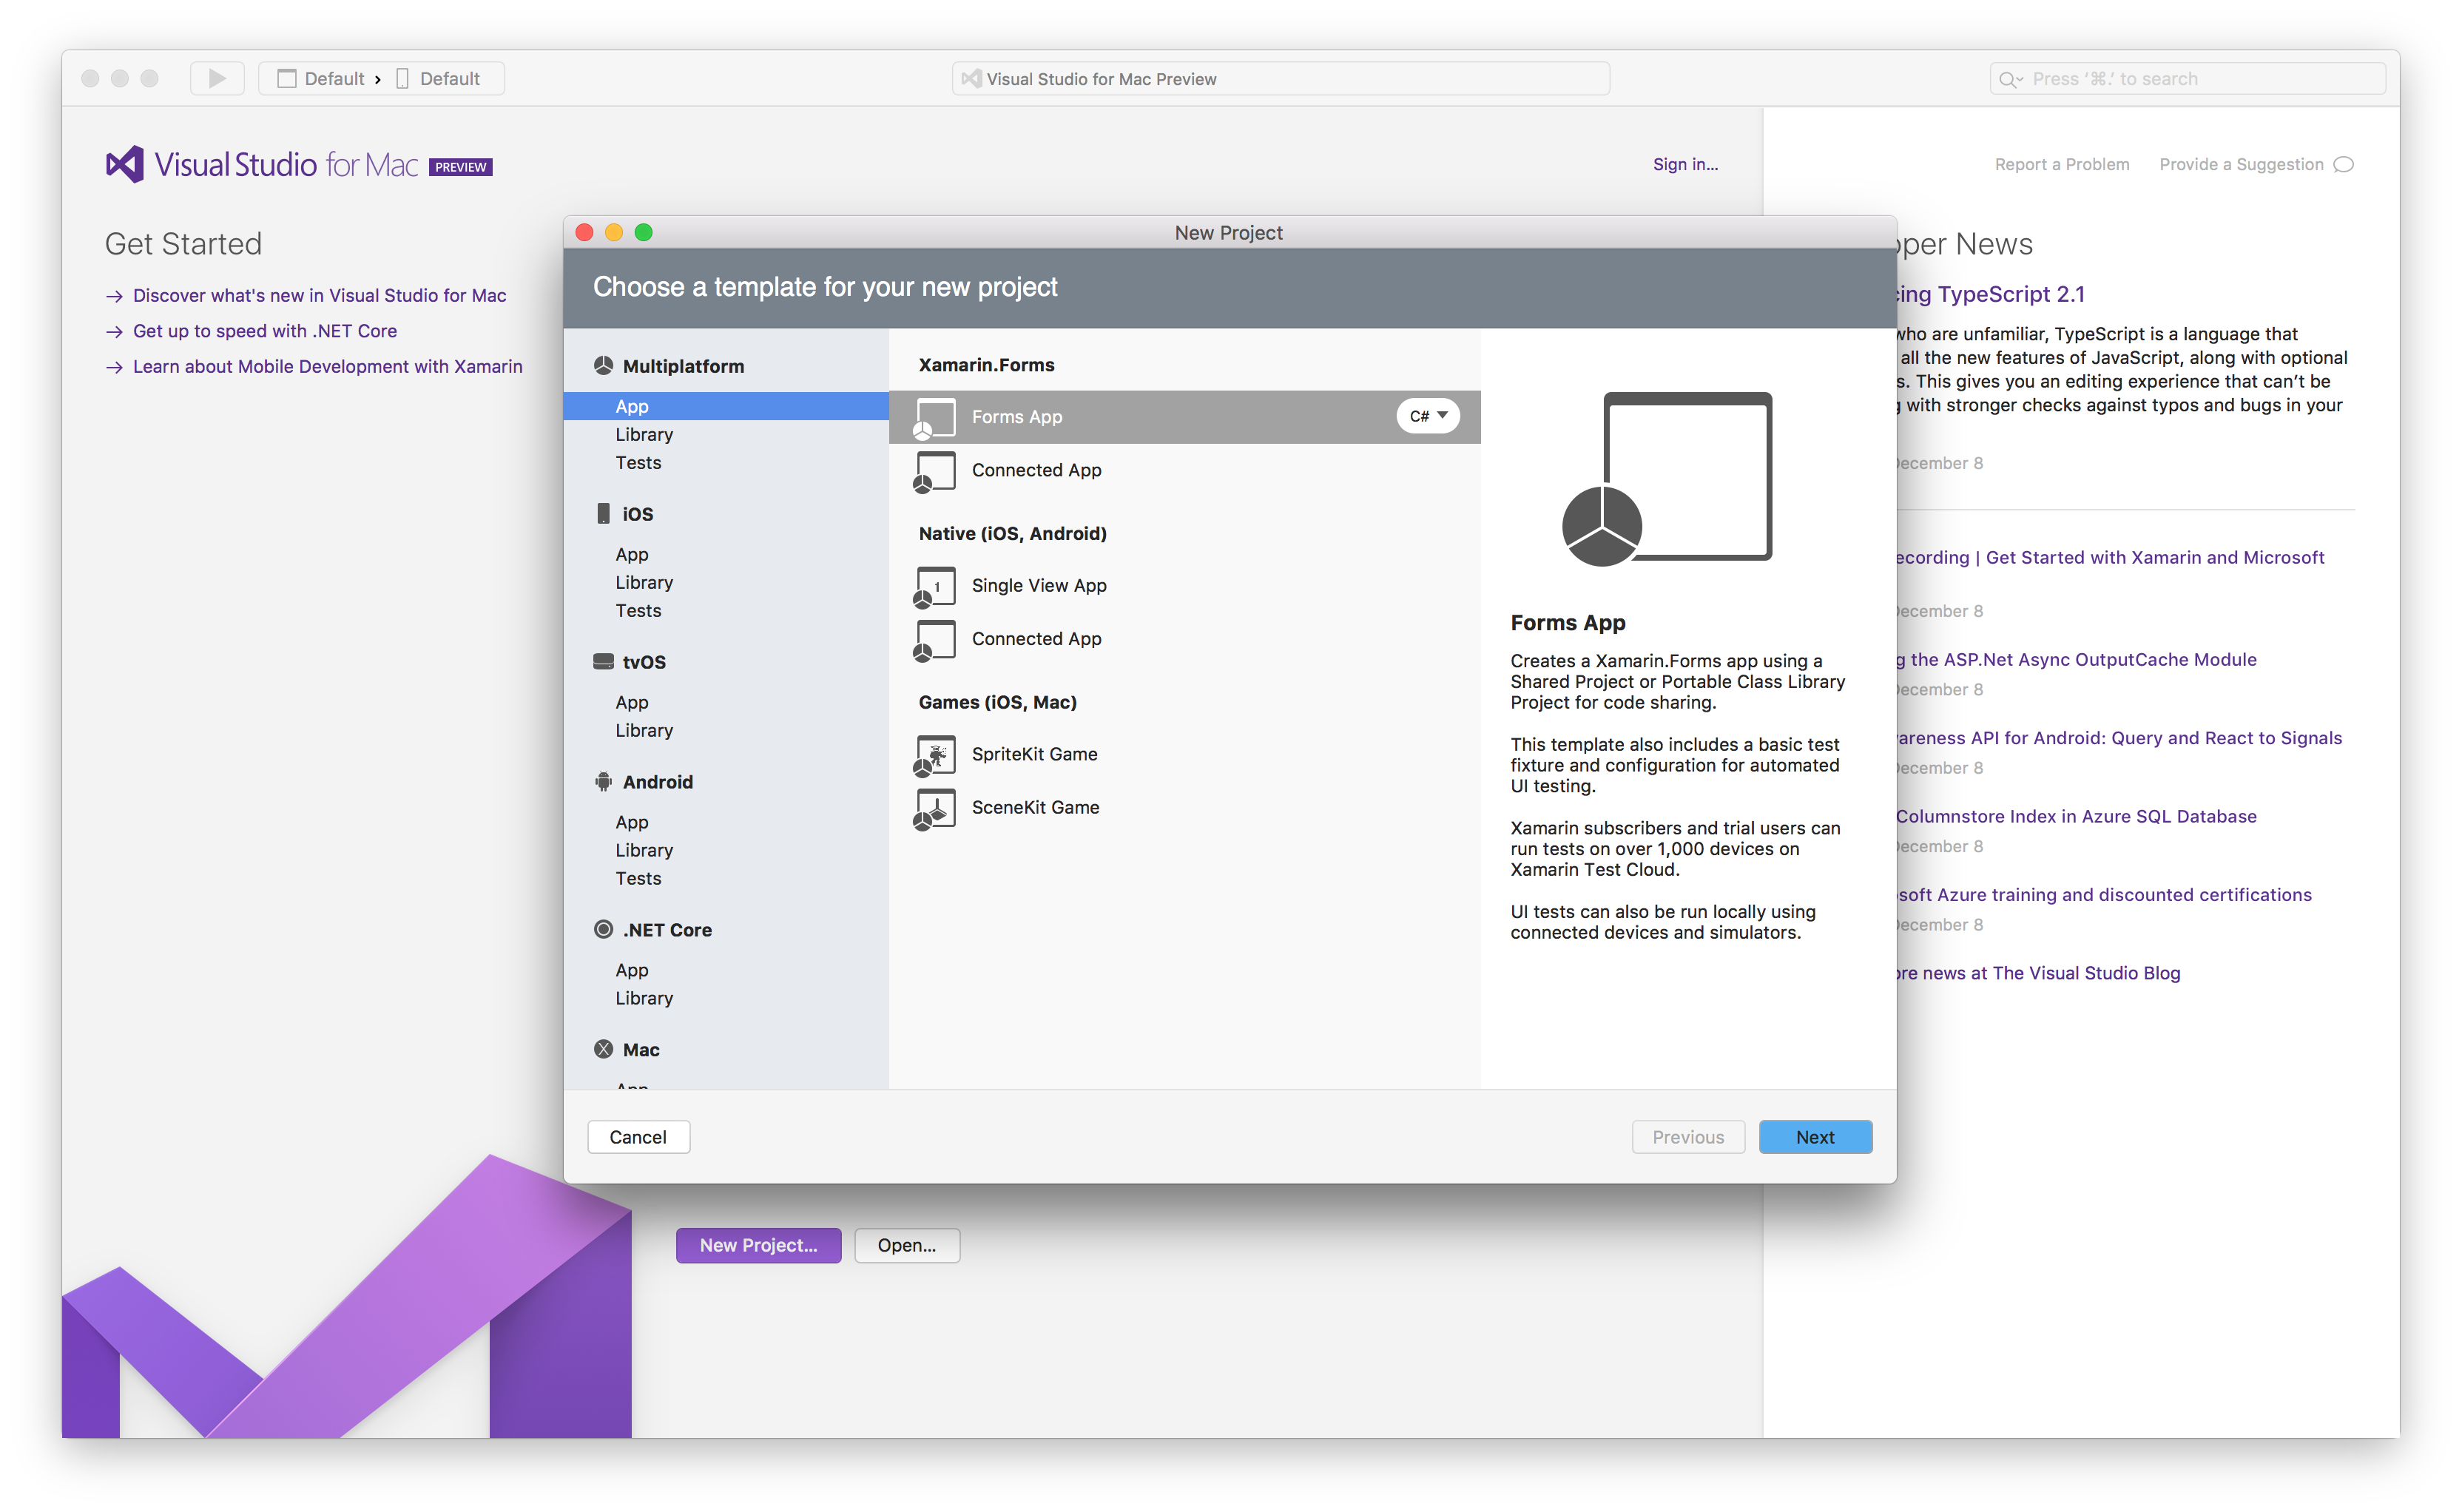This screenshot has height=1512, width=2462.
Task: Select Connected App under Native iOS Android
Action: (x=1038, y=636)
